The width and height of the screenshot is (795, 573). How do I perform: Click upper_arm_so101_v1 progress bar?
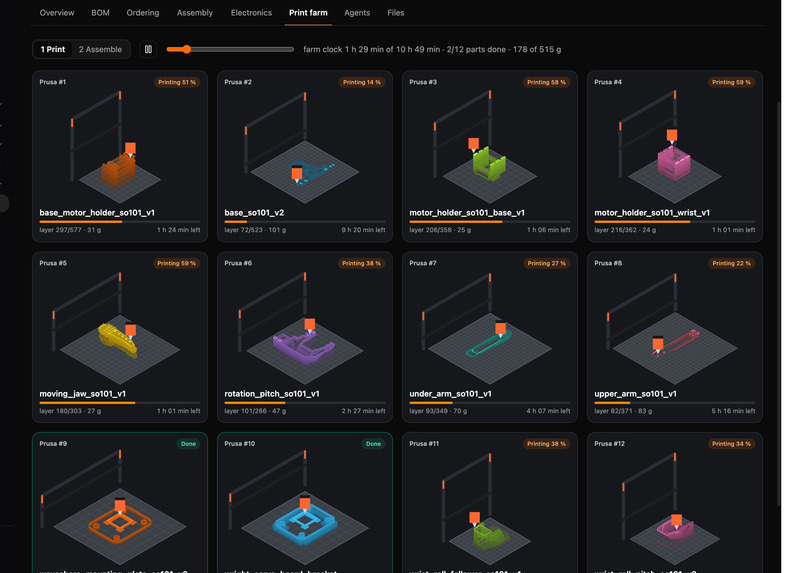click(675, 403)
